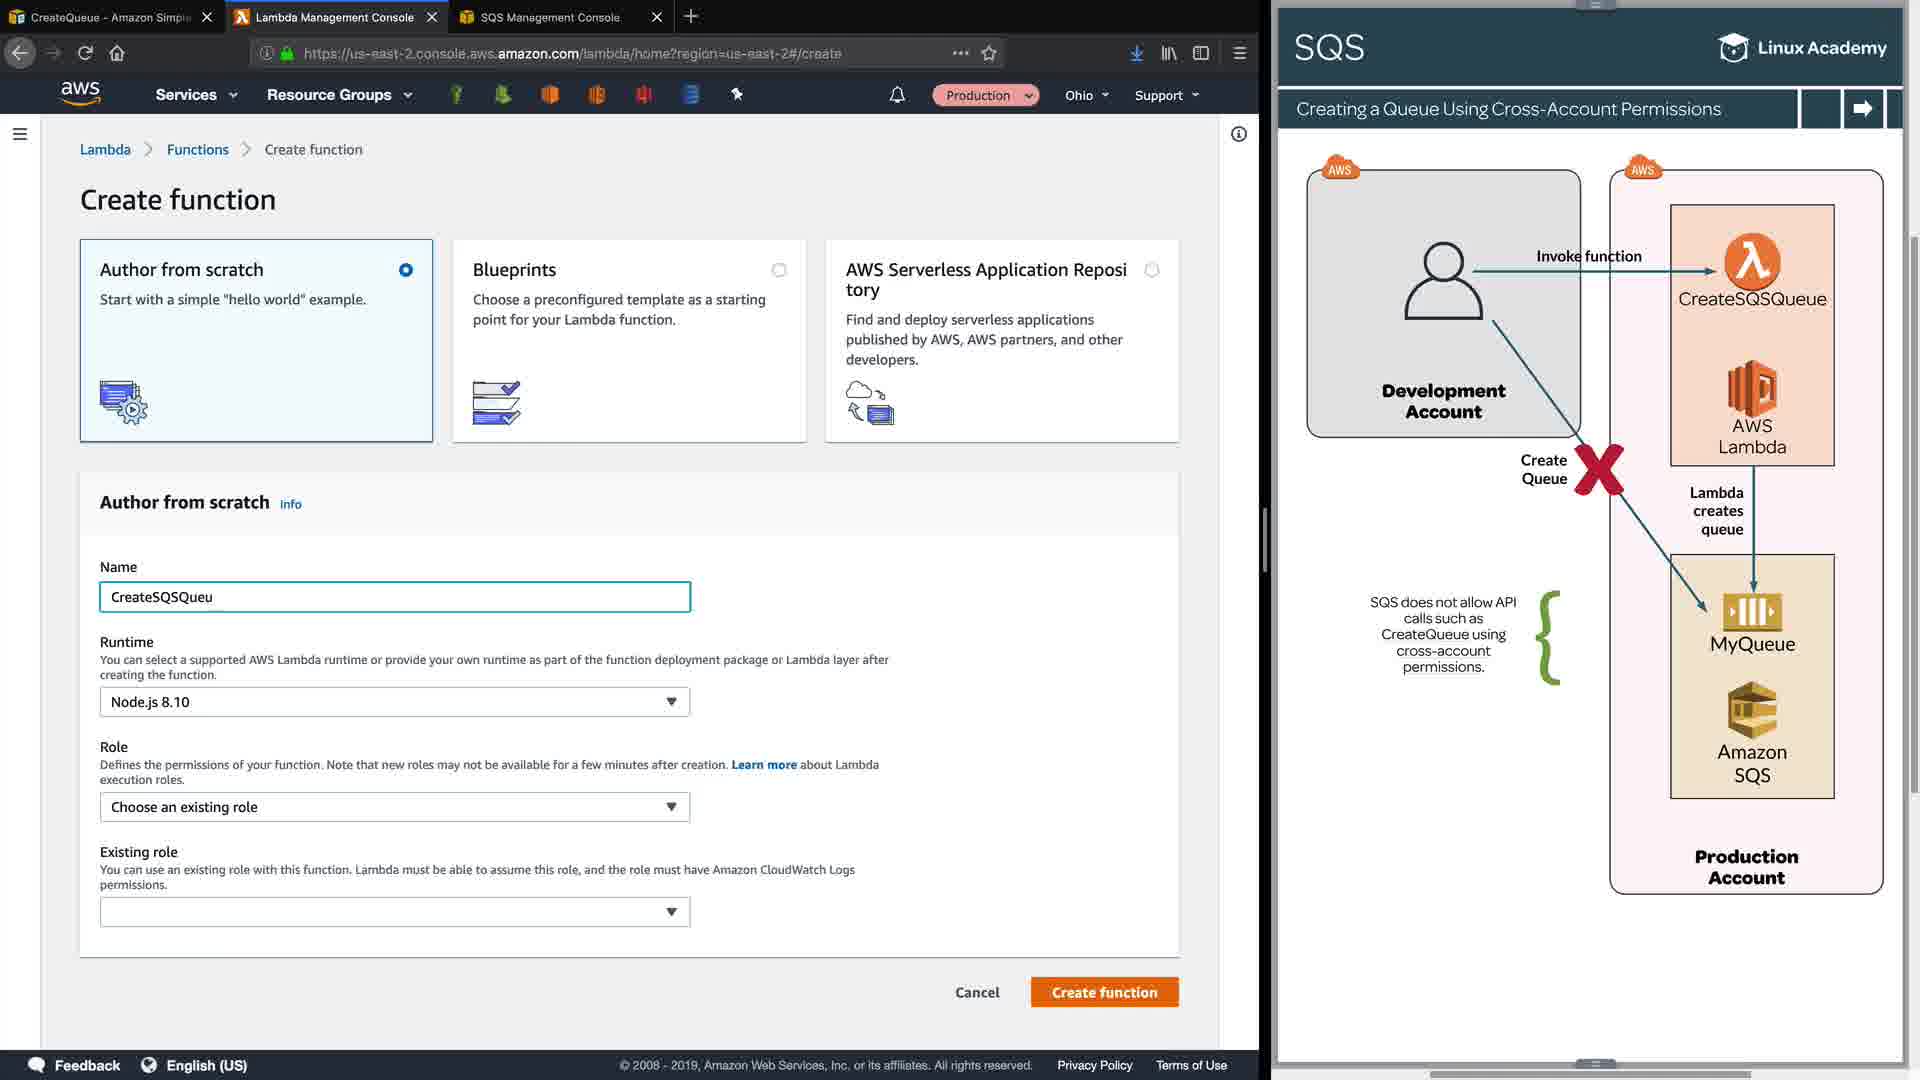Reload the page using refresh icon

point(85,53)
